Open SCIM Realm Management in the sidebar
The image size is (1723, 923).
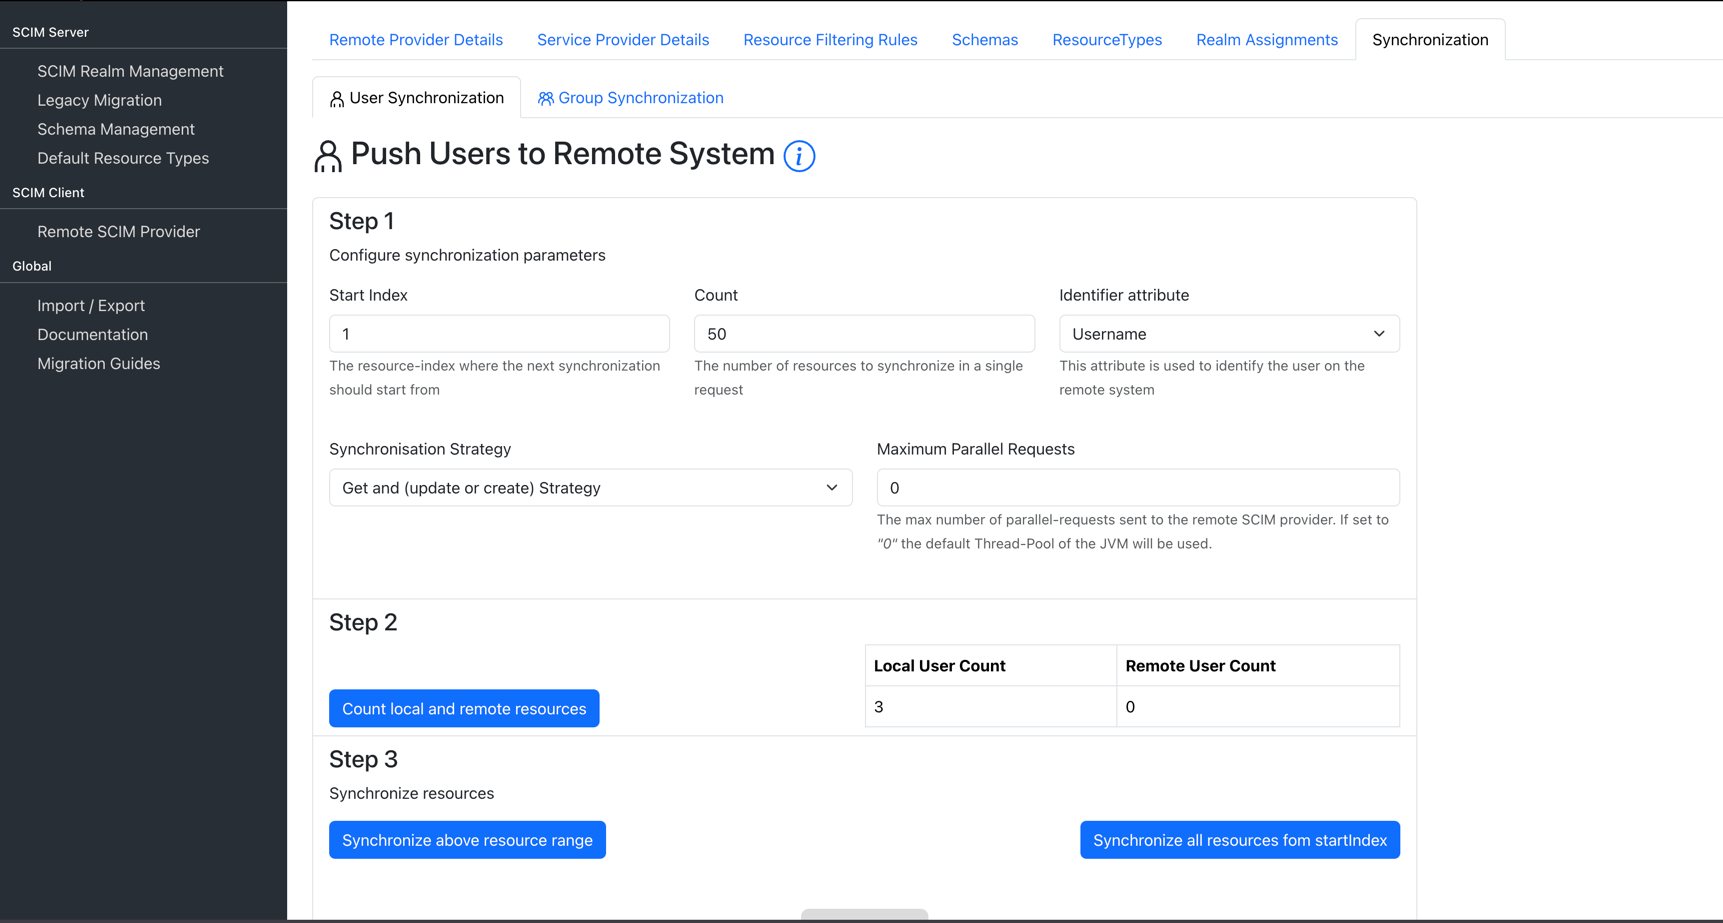(130, 71)
